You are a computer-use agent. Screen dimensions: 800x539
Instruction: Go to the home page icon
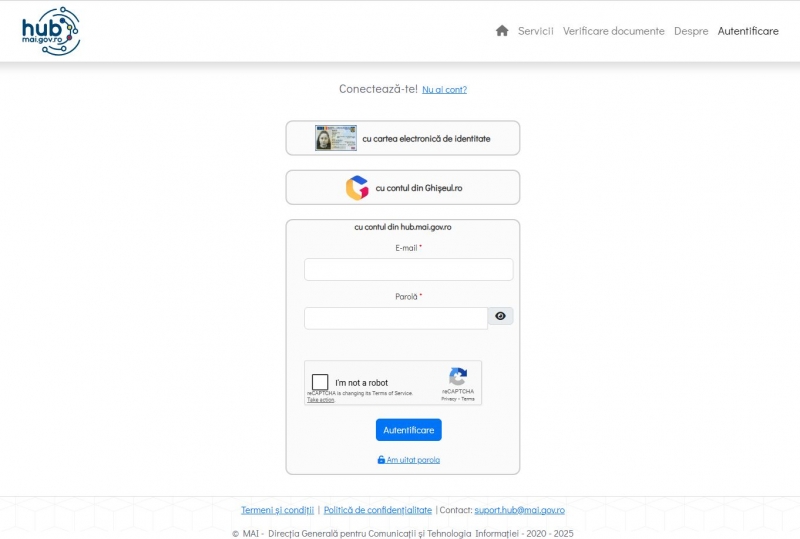[502, 31]
